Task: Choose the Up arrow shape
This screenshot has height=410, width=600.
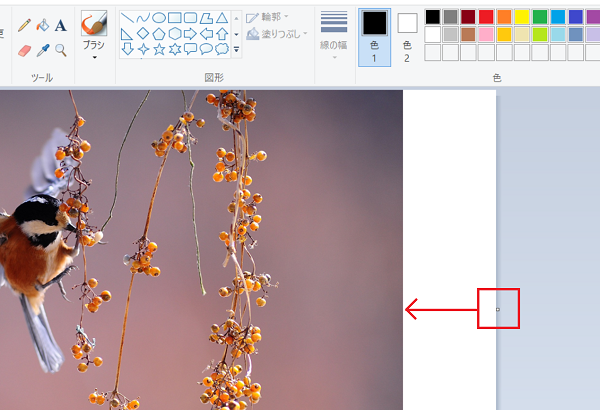Action: click(x=222, y=34)
